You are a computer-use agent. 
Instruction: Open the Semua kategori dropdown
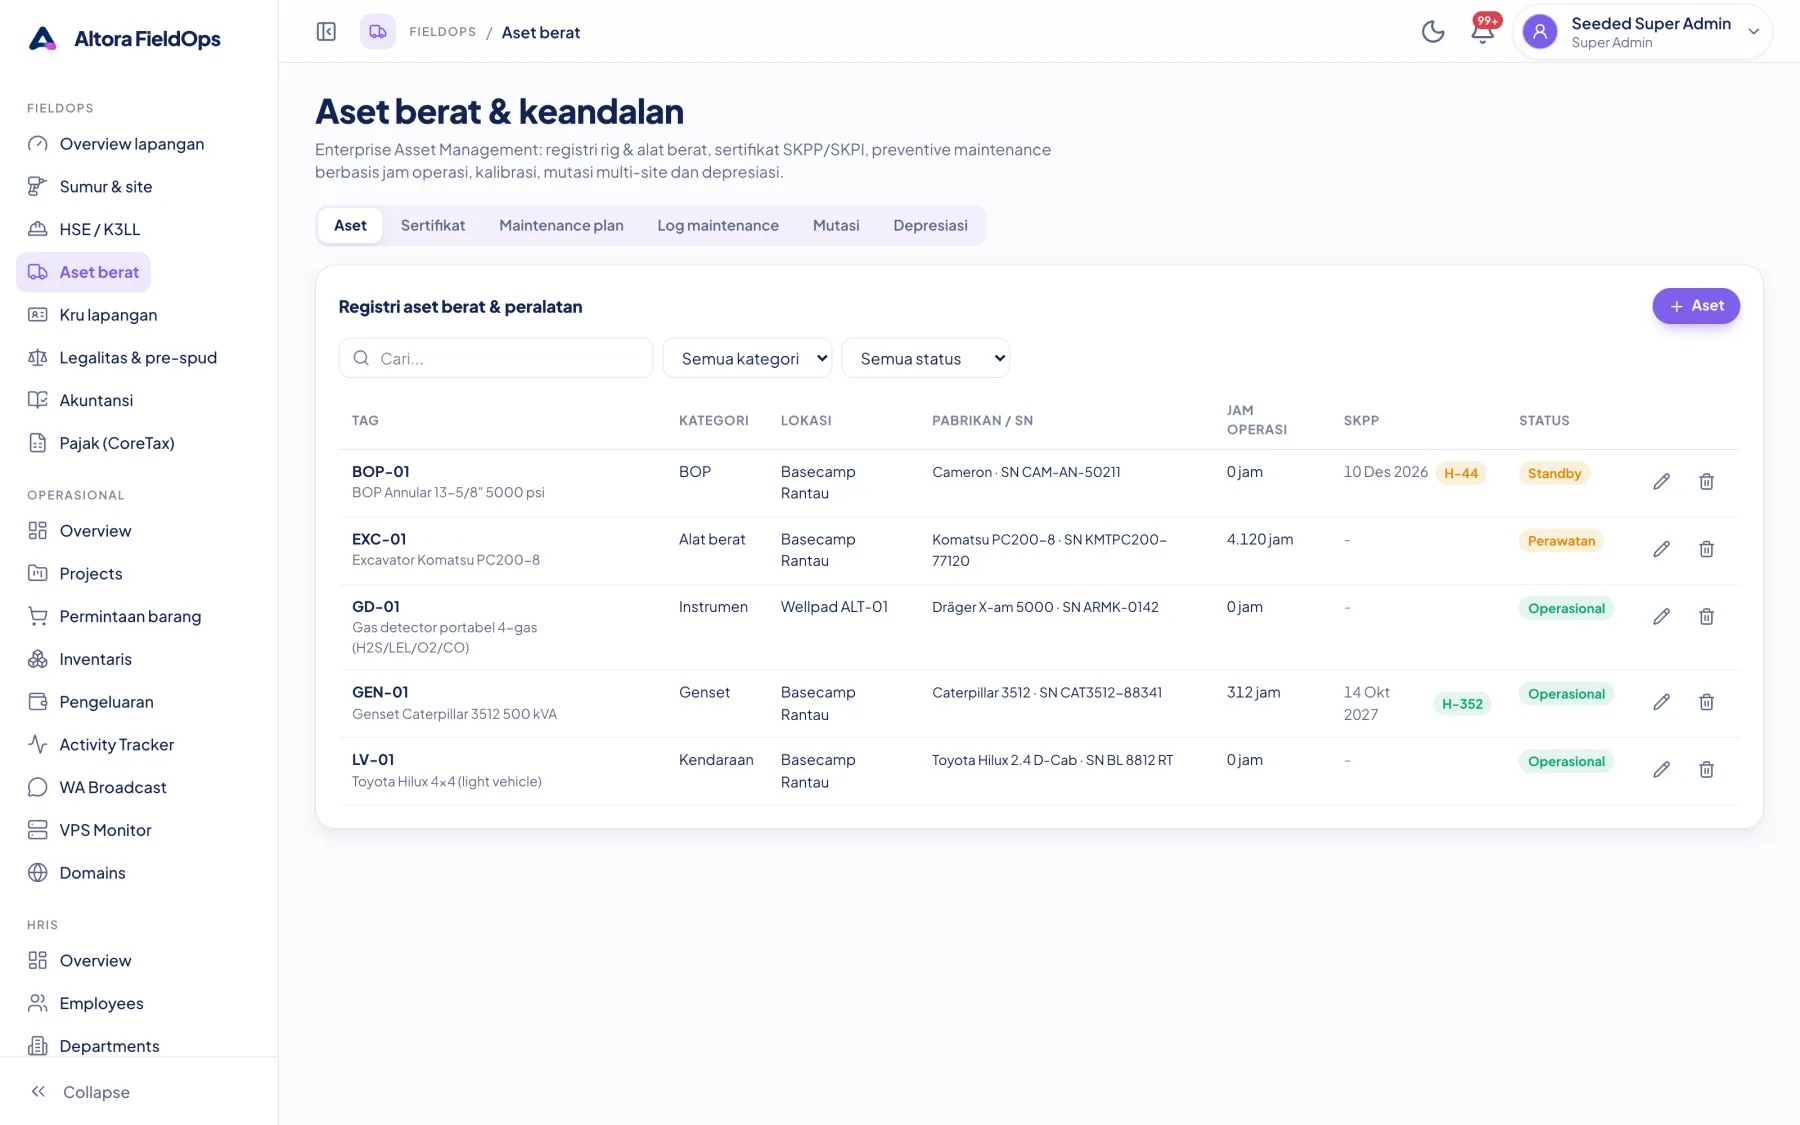click(747, 358)
